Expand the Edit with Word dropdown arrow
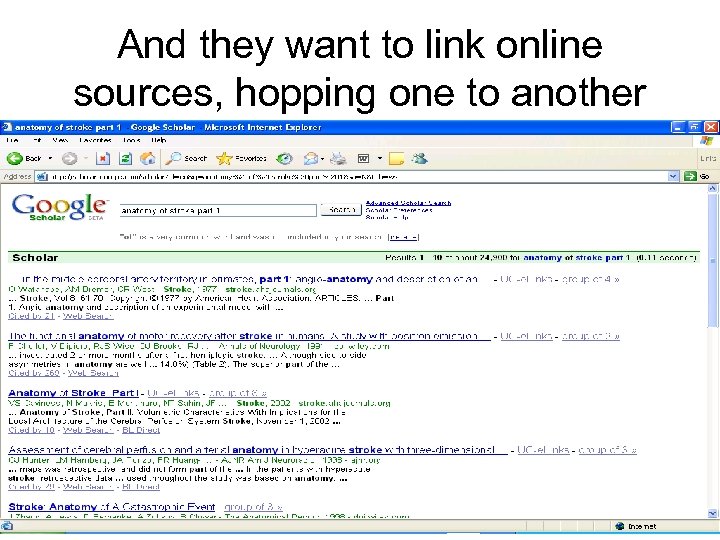This screenshot has width=720, height=540. pyautogui.click(x=380, y=159)
